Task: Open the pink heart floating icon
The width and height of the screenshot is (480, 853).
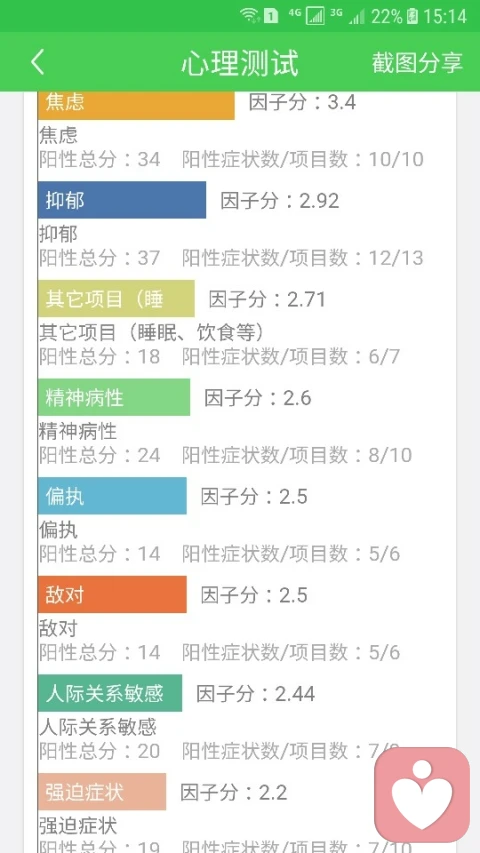Action: pos(422,794)
